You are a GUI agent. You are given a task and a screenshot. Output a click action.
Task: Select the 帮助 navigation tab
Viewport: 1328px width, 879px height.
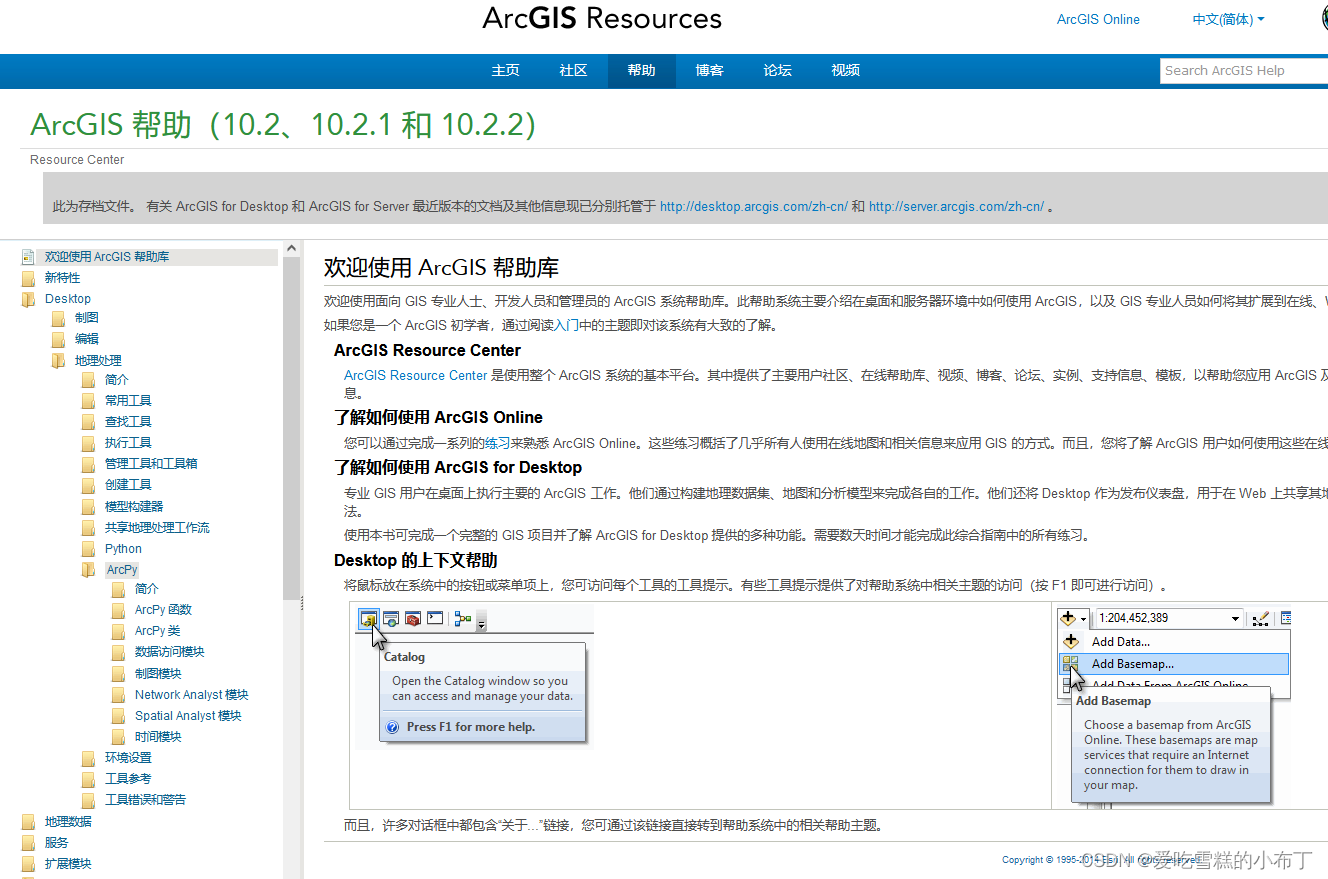[642, 70]
